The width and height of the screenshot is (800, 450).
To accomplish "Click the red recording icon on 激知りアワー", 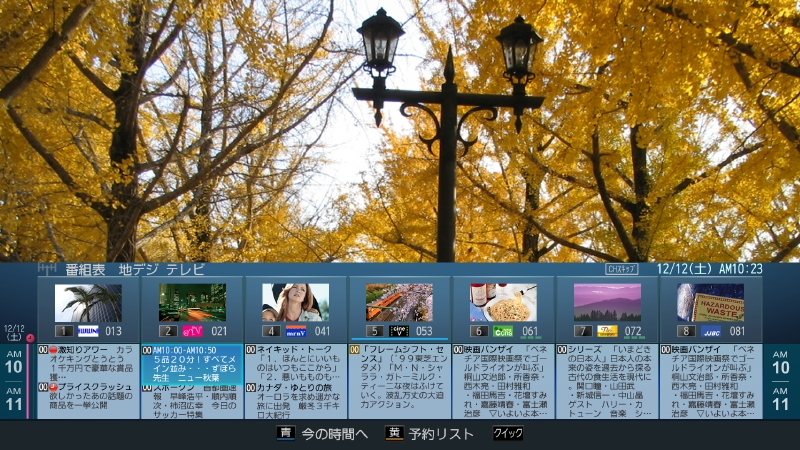I will coord(53,350).
